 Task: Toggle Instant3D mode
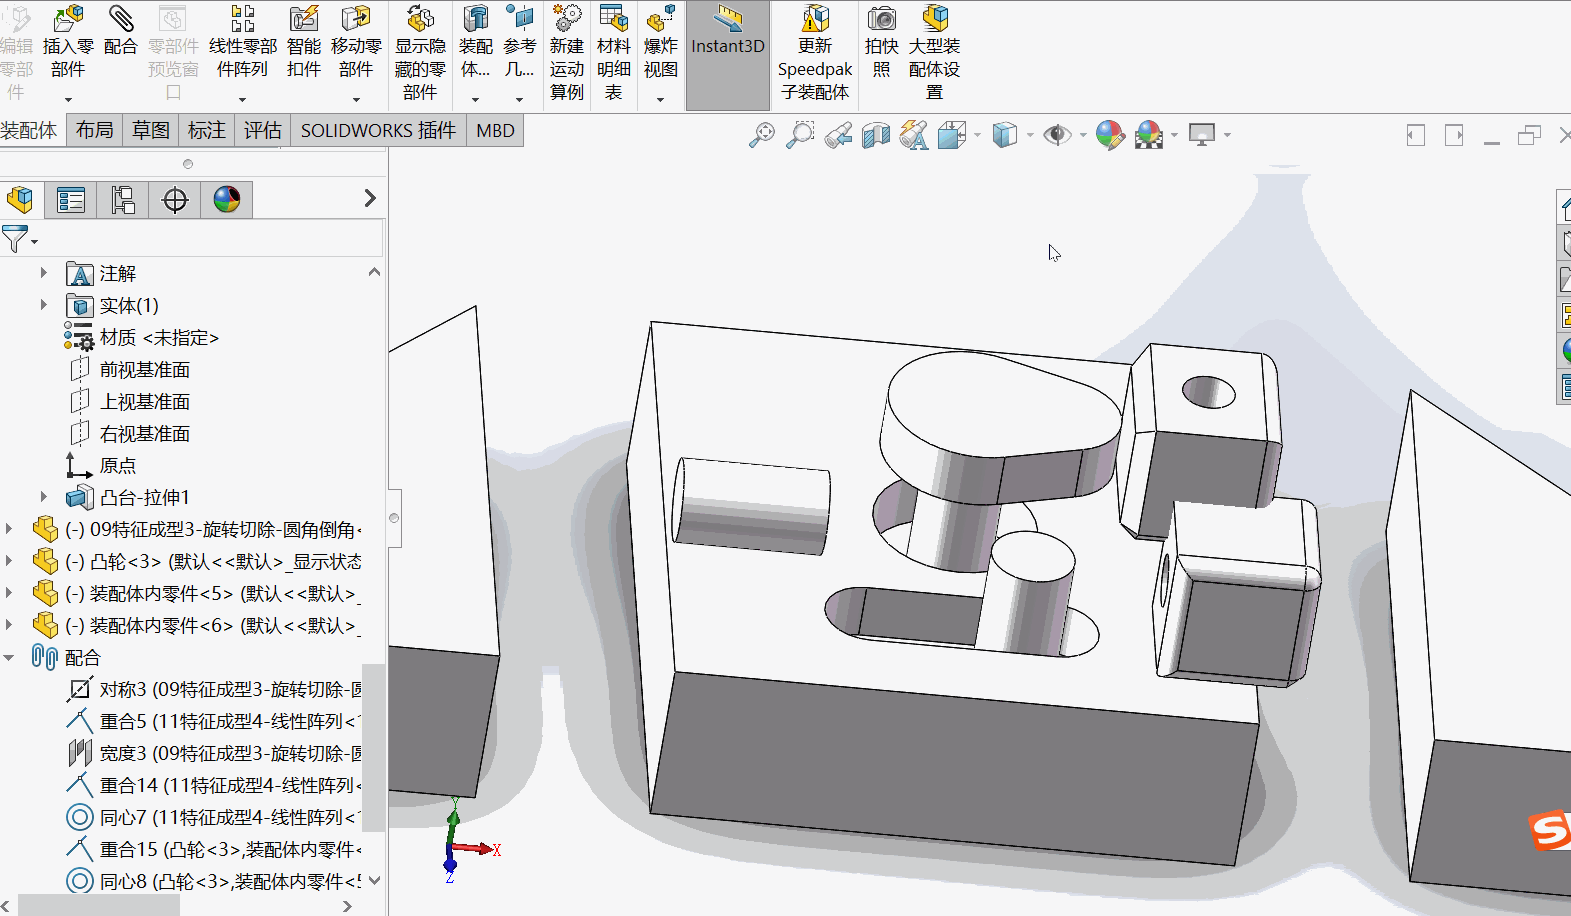[x=728, y=55]
